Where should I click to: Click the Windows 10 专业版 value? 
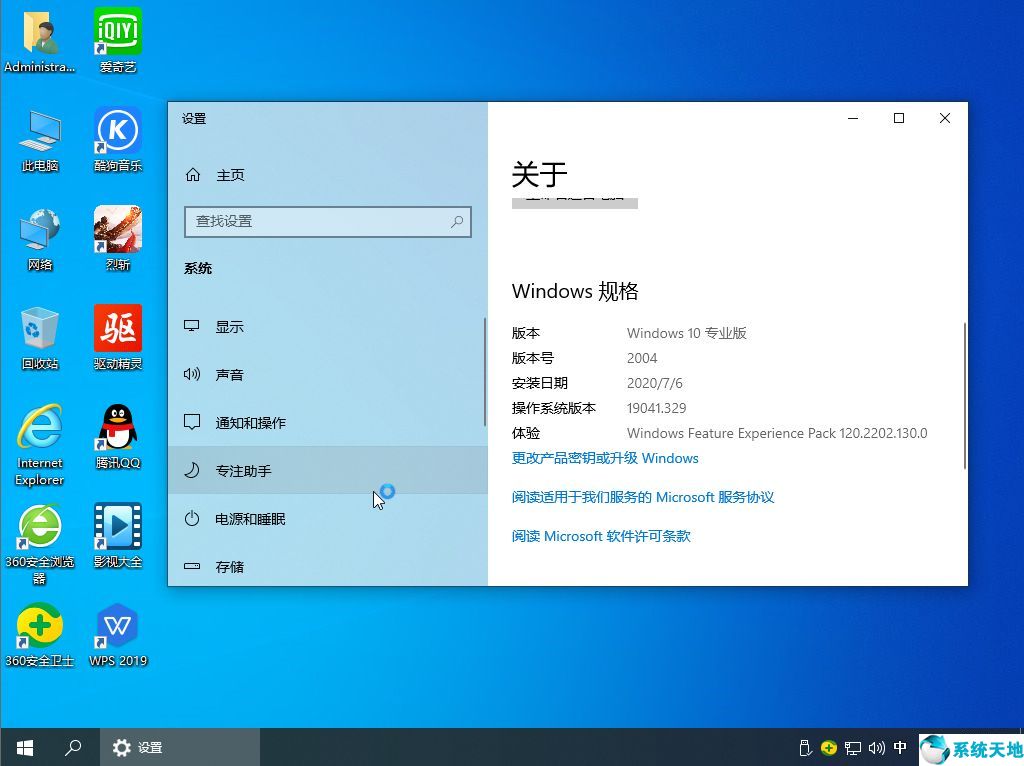pos(686,333)
